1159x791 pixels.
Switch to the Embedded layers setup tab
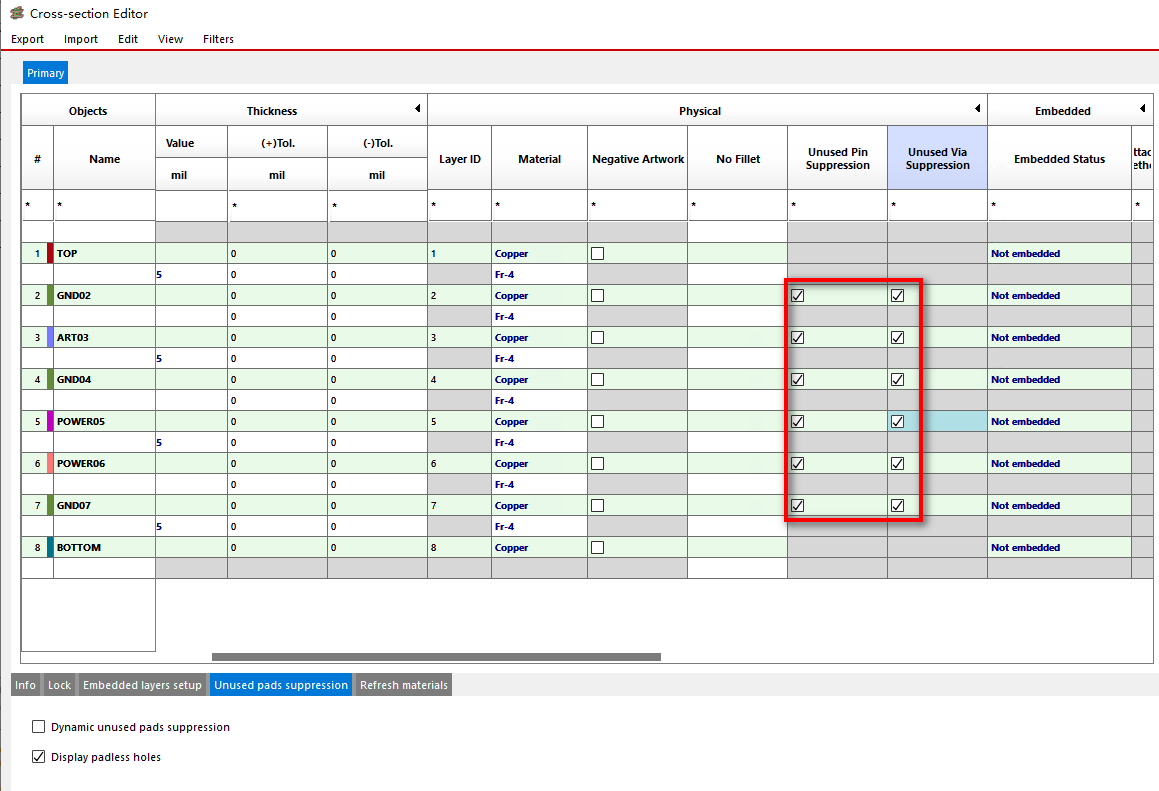143,684
